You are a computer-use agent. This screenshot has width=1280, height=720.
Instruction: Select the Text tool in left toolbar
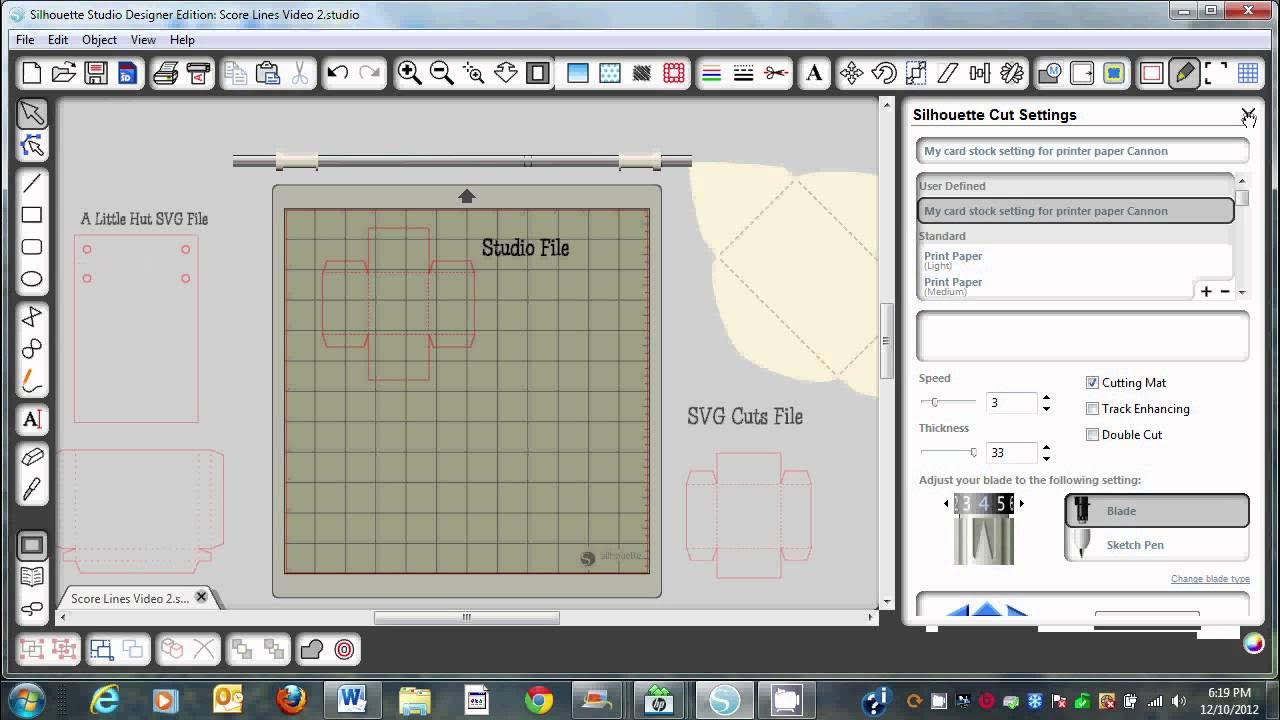click(32, 419)
